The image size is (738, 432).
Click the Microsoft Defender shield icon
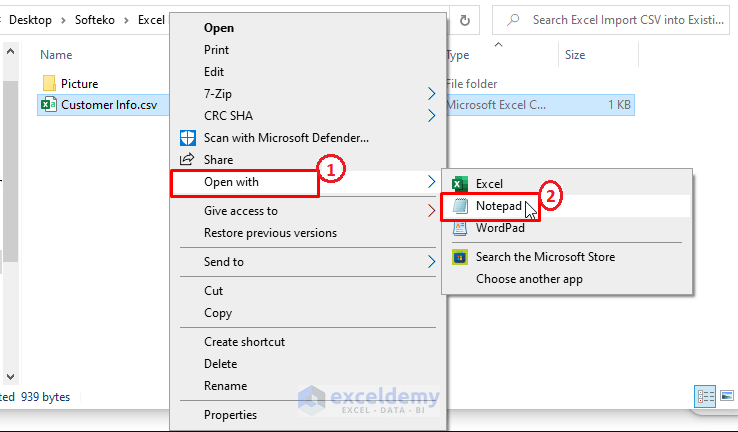pyautogui.click(x=186, y=137)
